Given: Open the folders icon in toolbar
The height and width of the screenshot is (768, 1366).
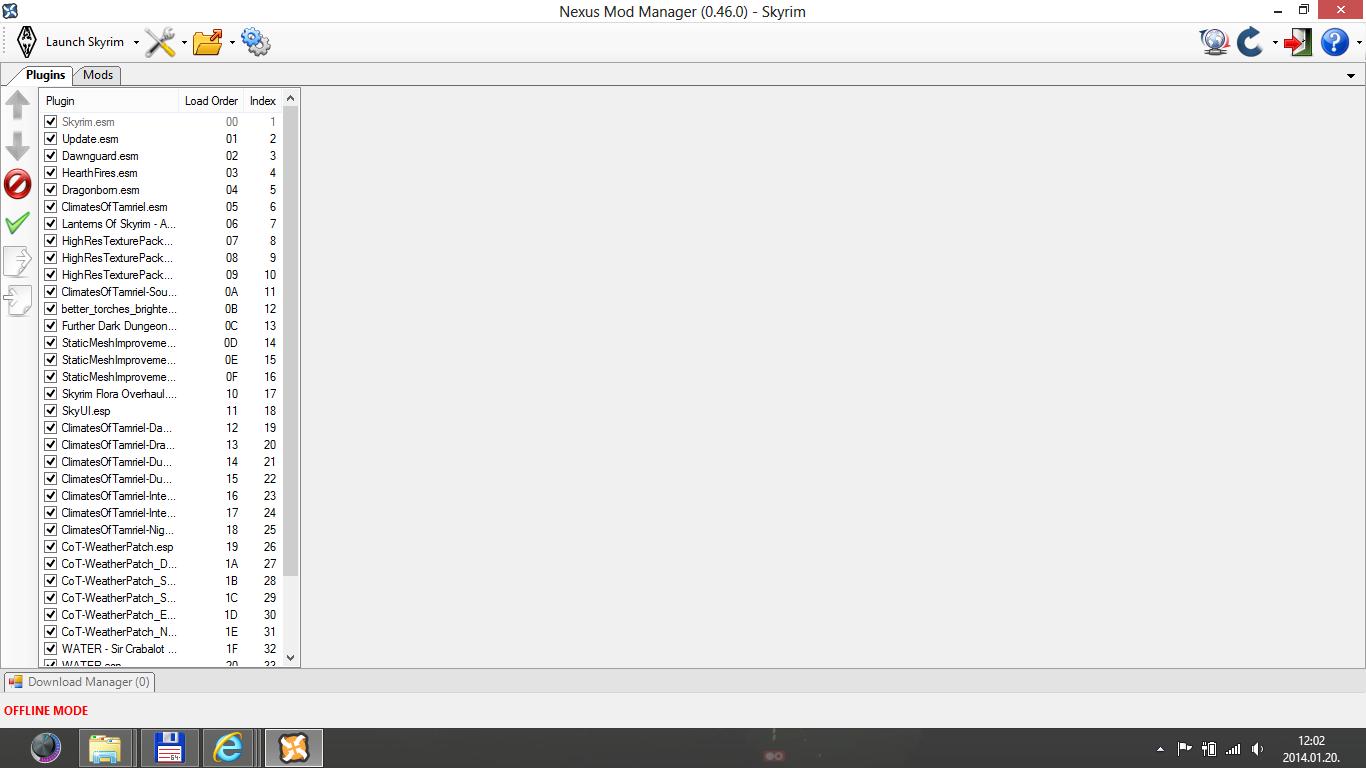Looking at the screenshot, I should coord(208,42).
